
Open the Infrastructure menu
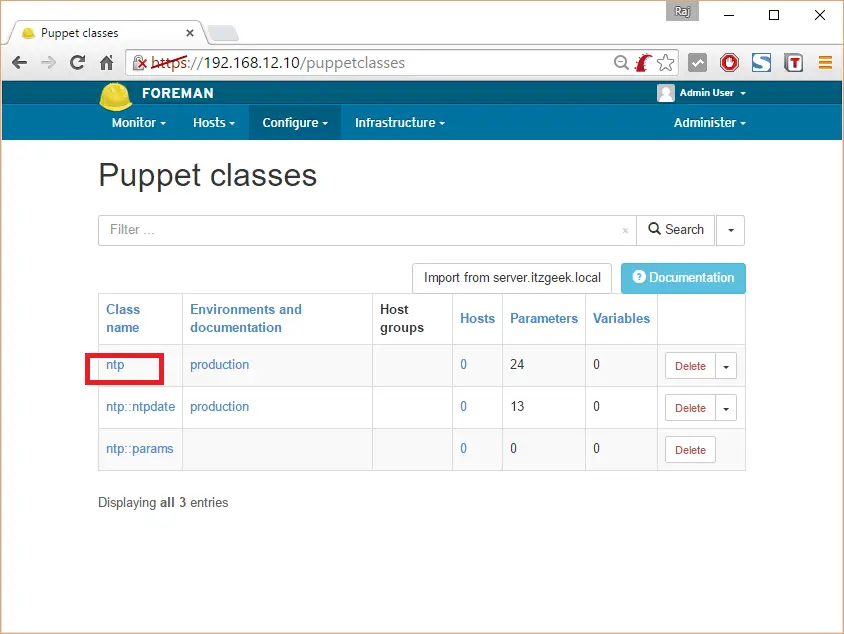pos(399,123)
